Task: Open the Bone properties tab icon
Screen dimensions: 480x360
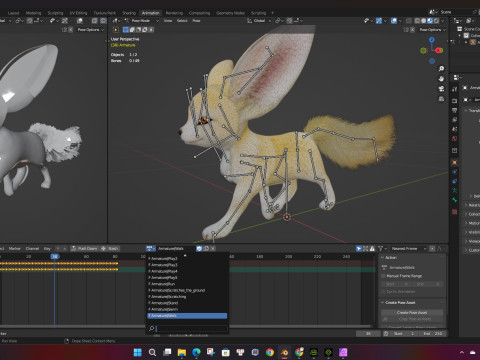Action: (x=454, y=200)
